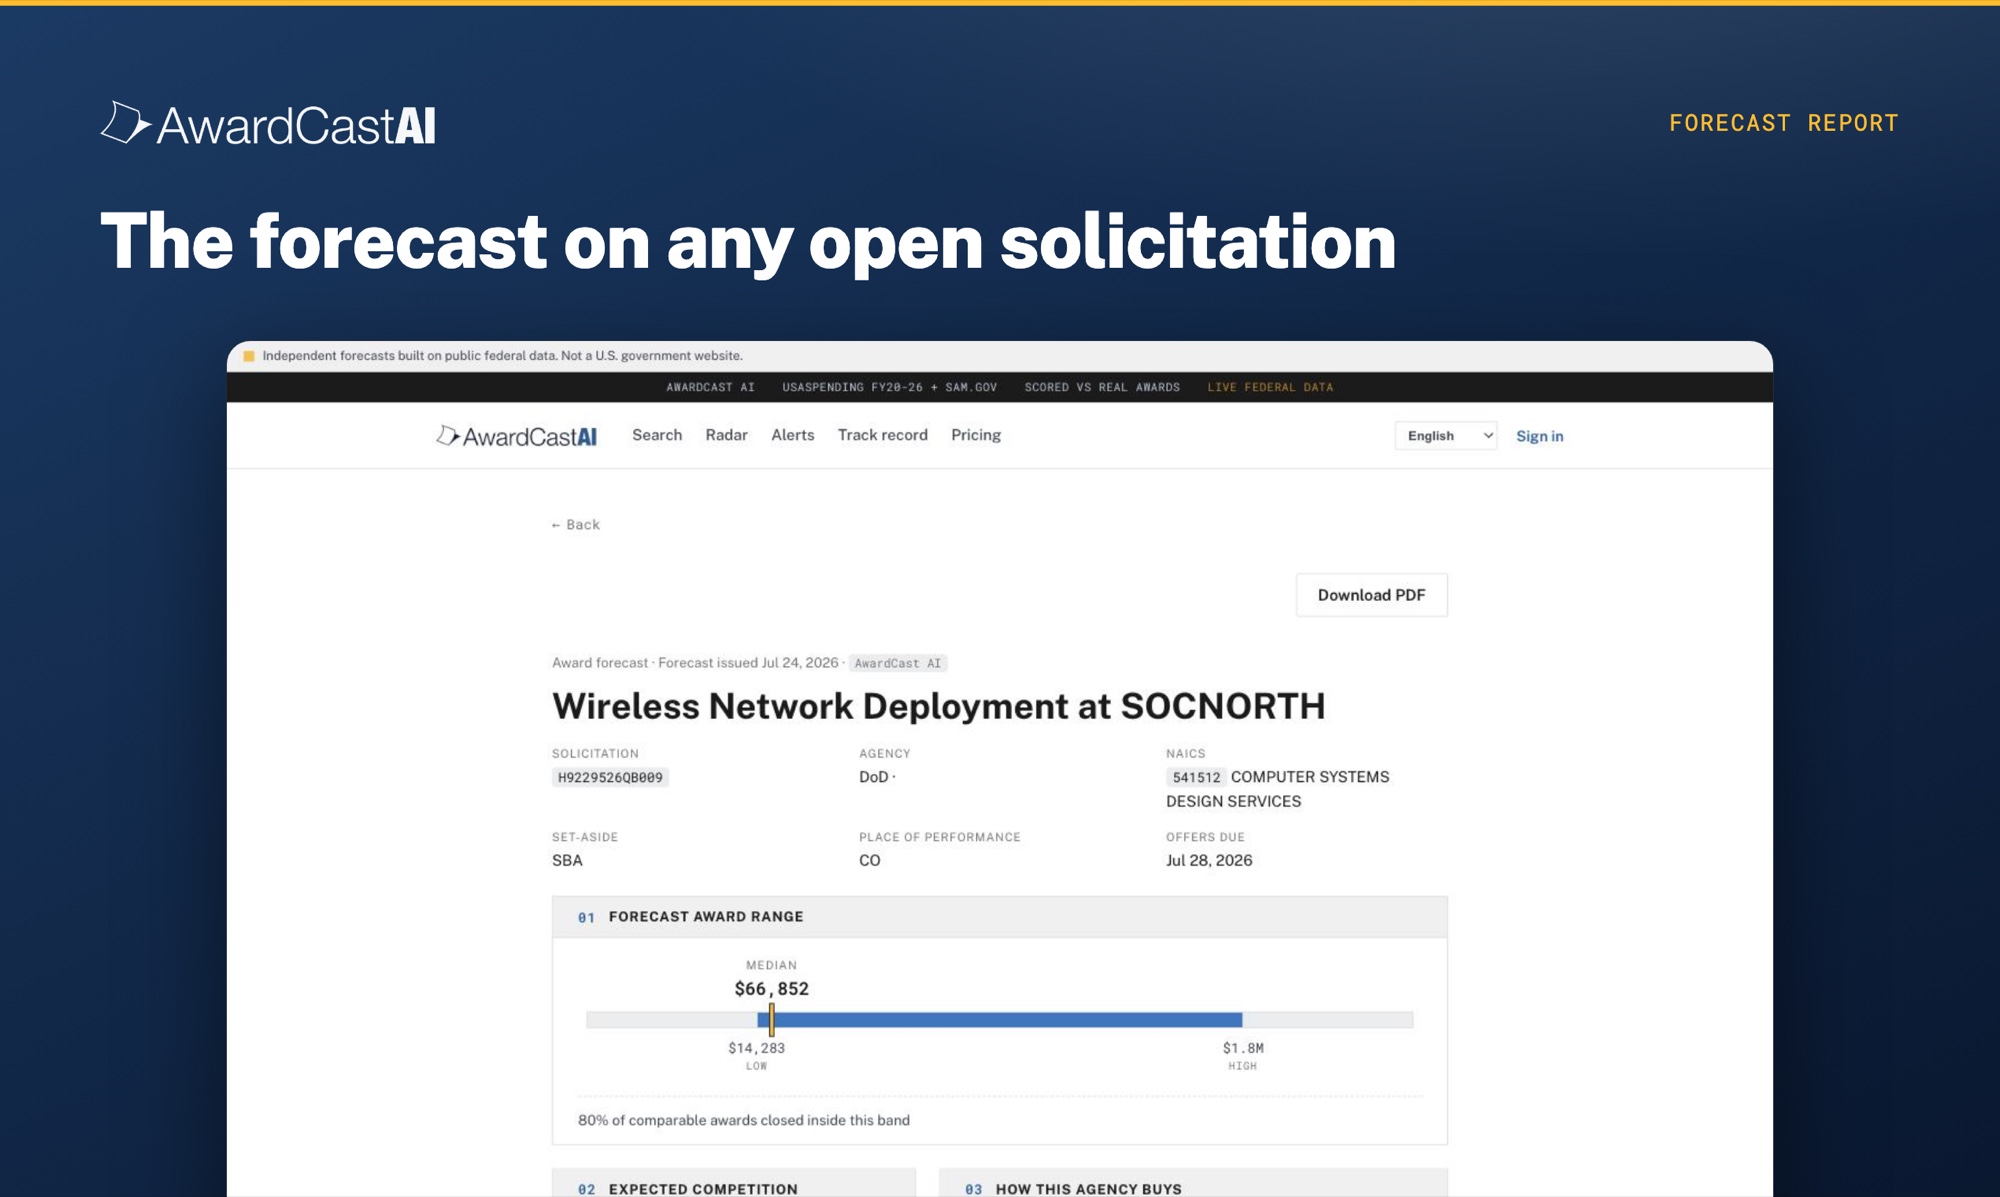Click the NAICS code 541512
This screenshot has height=1197, width=2000.
pyautogui.click(x=1196, y=777)
